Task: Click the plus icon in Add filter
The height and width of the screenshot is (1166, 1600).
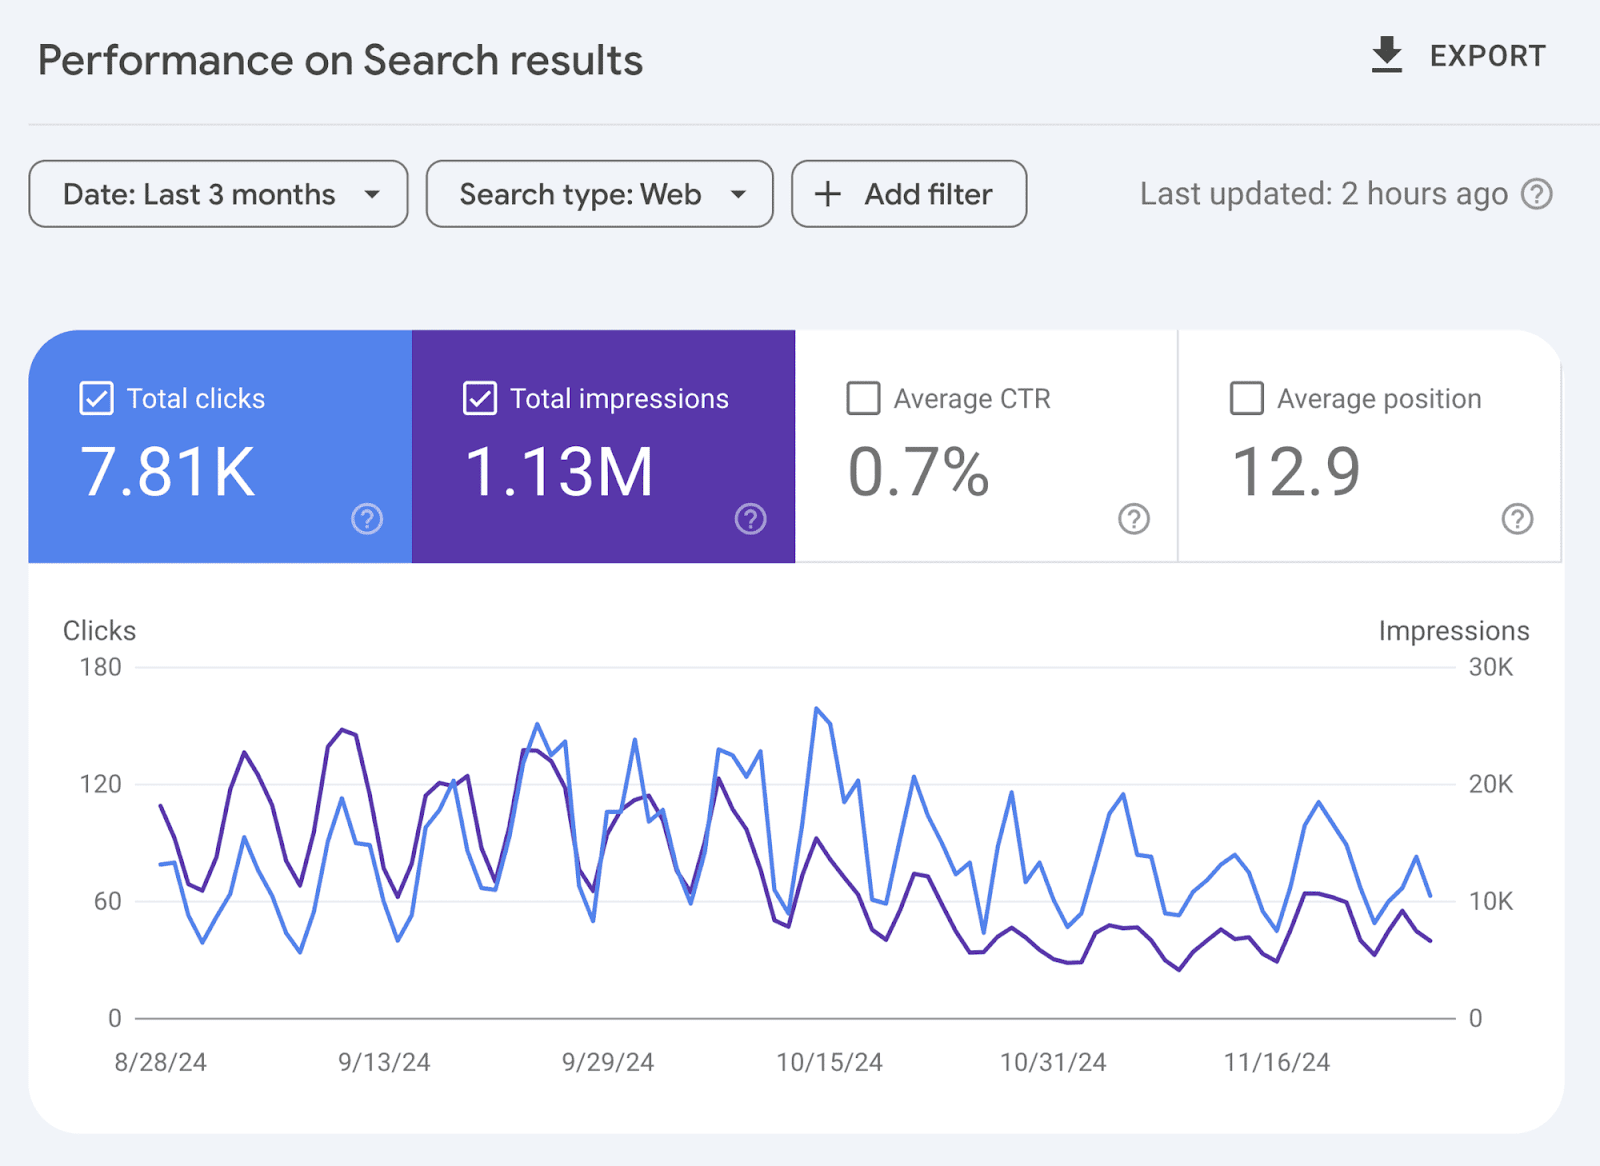Action: tap(828, 194)
